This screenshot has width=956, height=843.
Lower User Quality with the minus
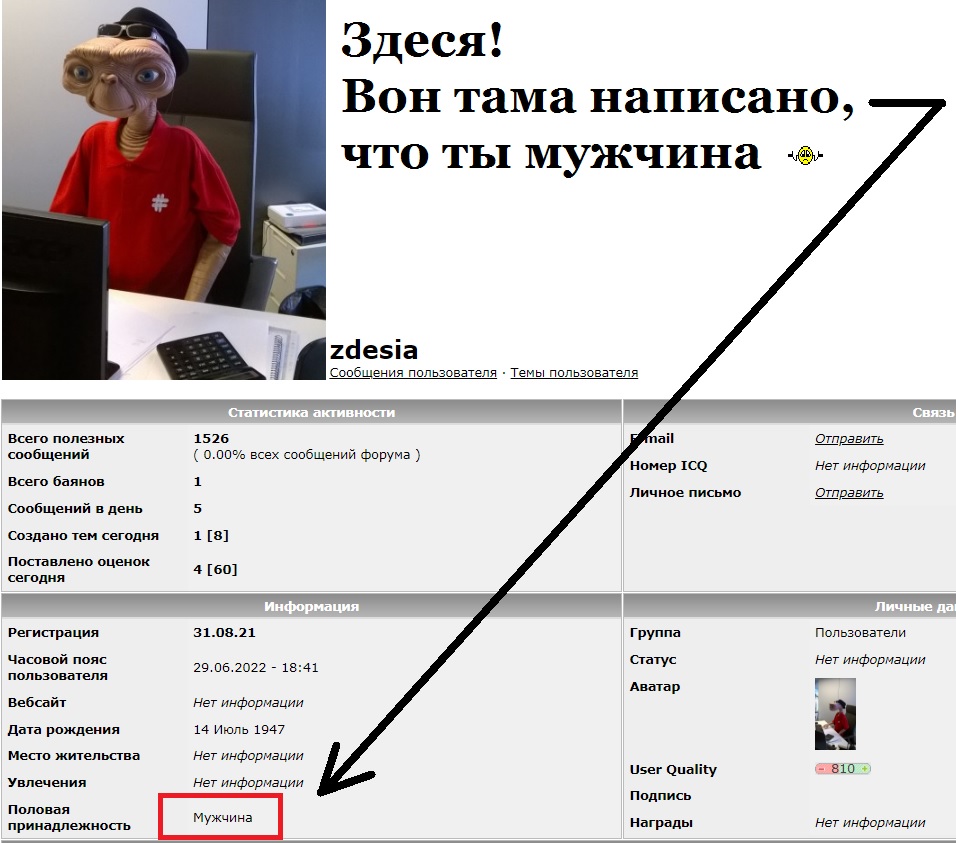click(x=821, y=769)
